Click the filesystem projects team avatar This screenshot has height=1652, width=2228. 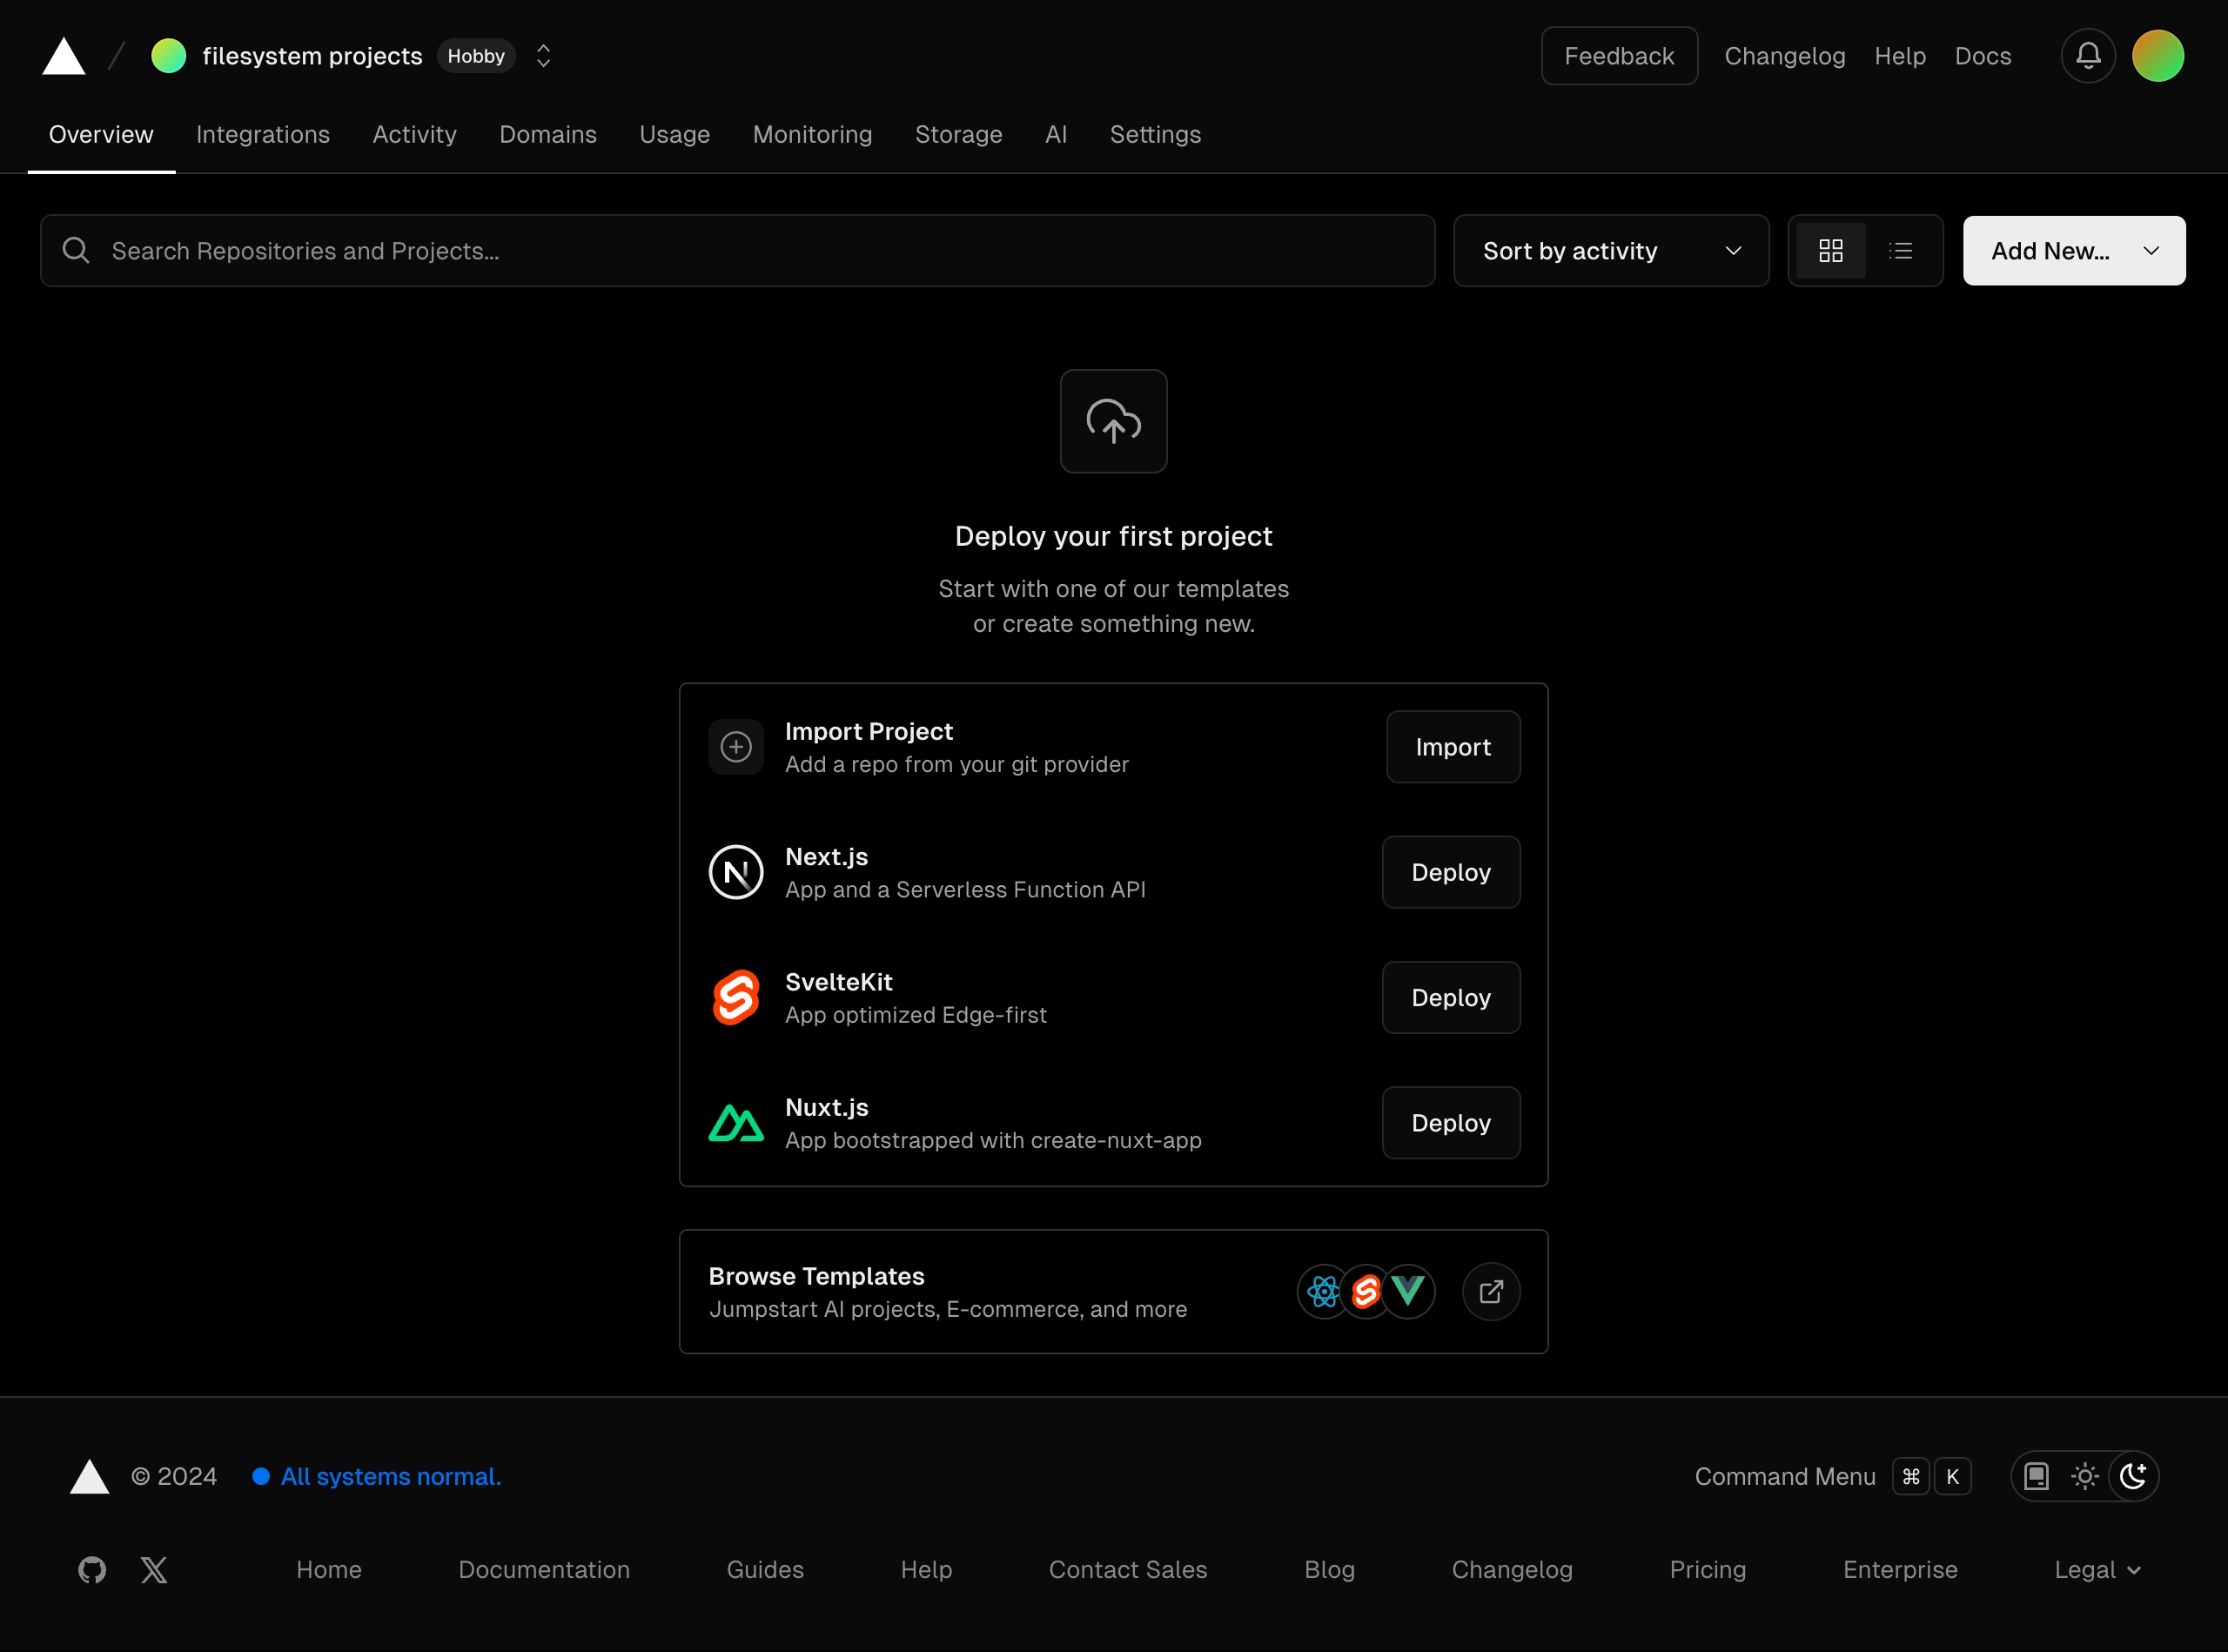pos(168,56)
